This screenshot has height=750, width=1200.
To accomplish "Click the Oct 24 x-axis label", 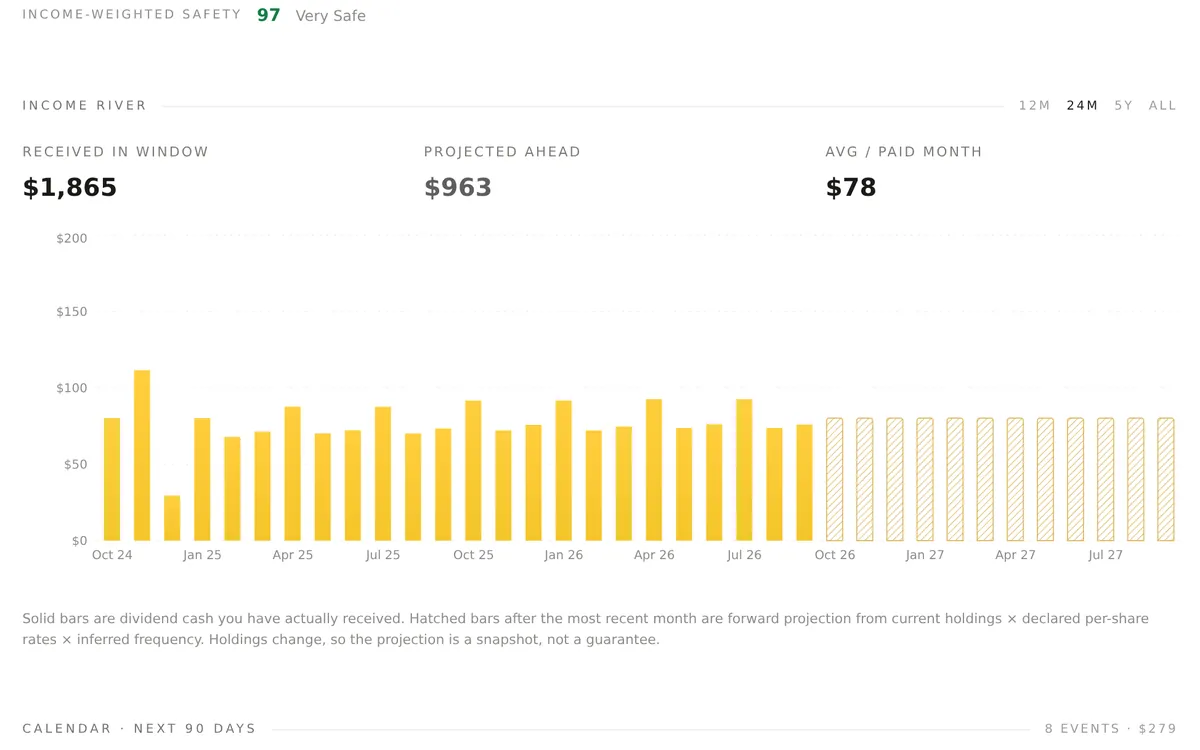I will pyautogui.click(x=112, y=555).
